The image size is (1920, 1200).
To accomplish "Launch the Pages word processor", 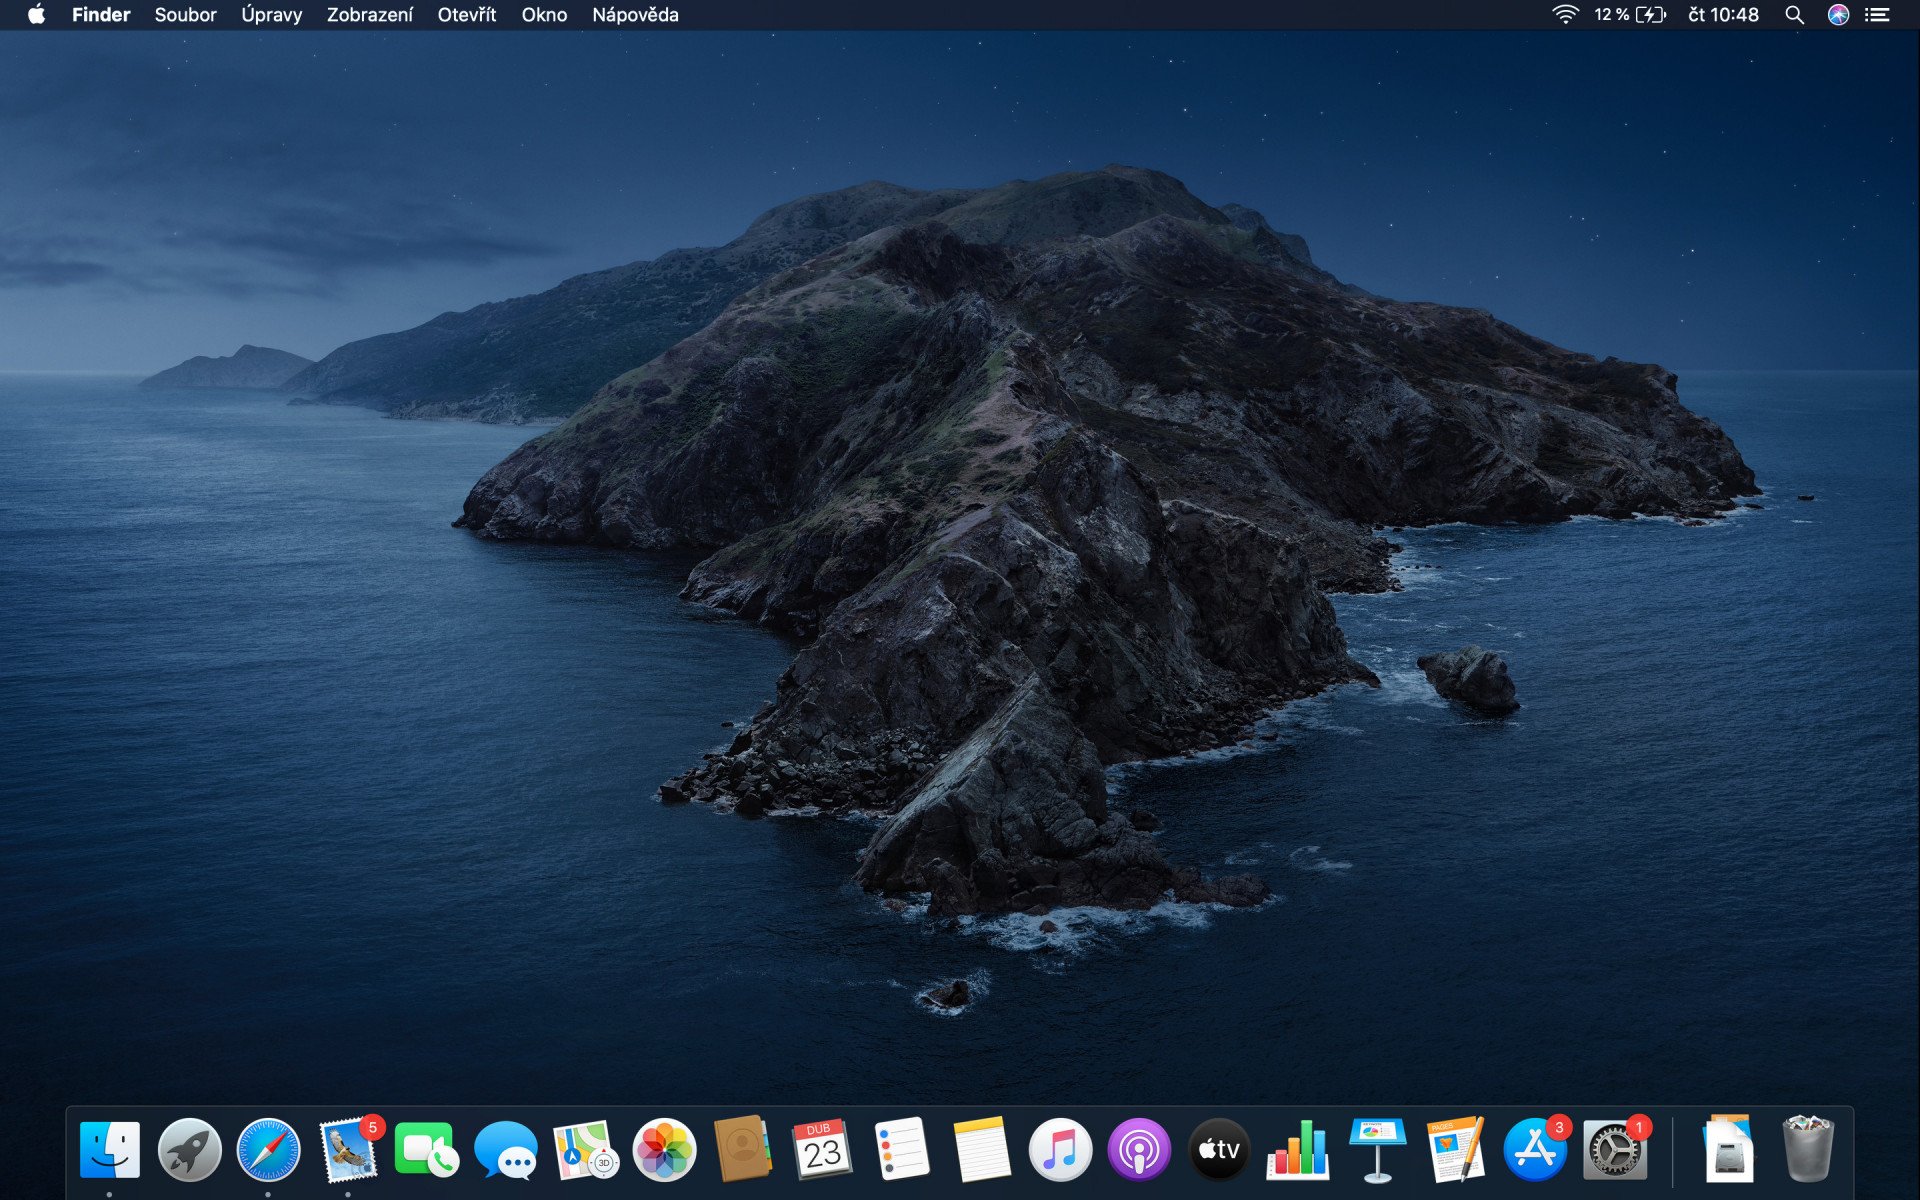I will (1456, 1150).
